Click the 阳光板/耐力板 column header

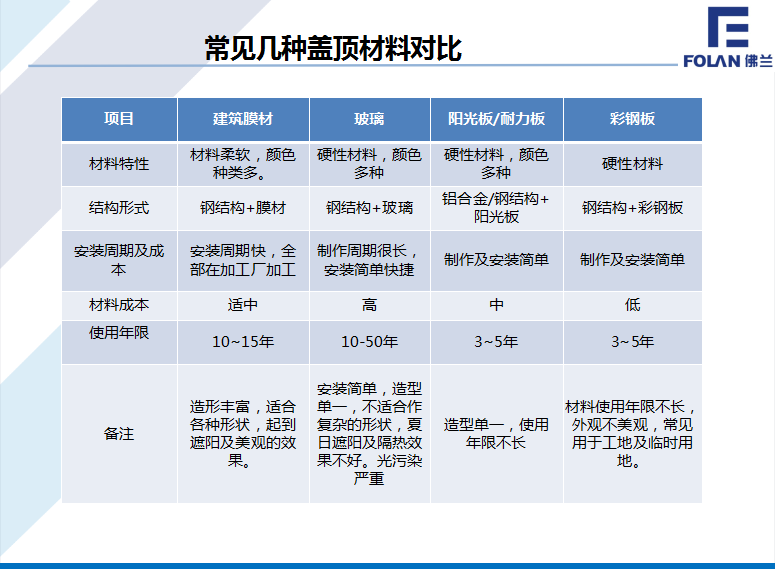496,119
